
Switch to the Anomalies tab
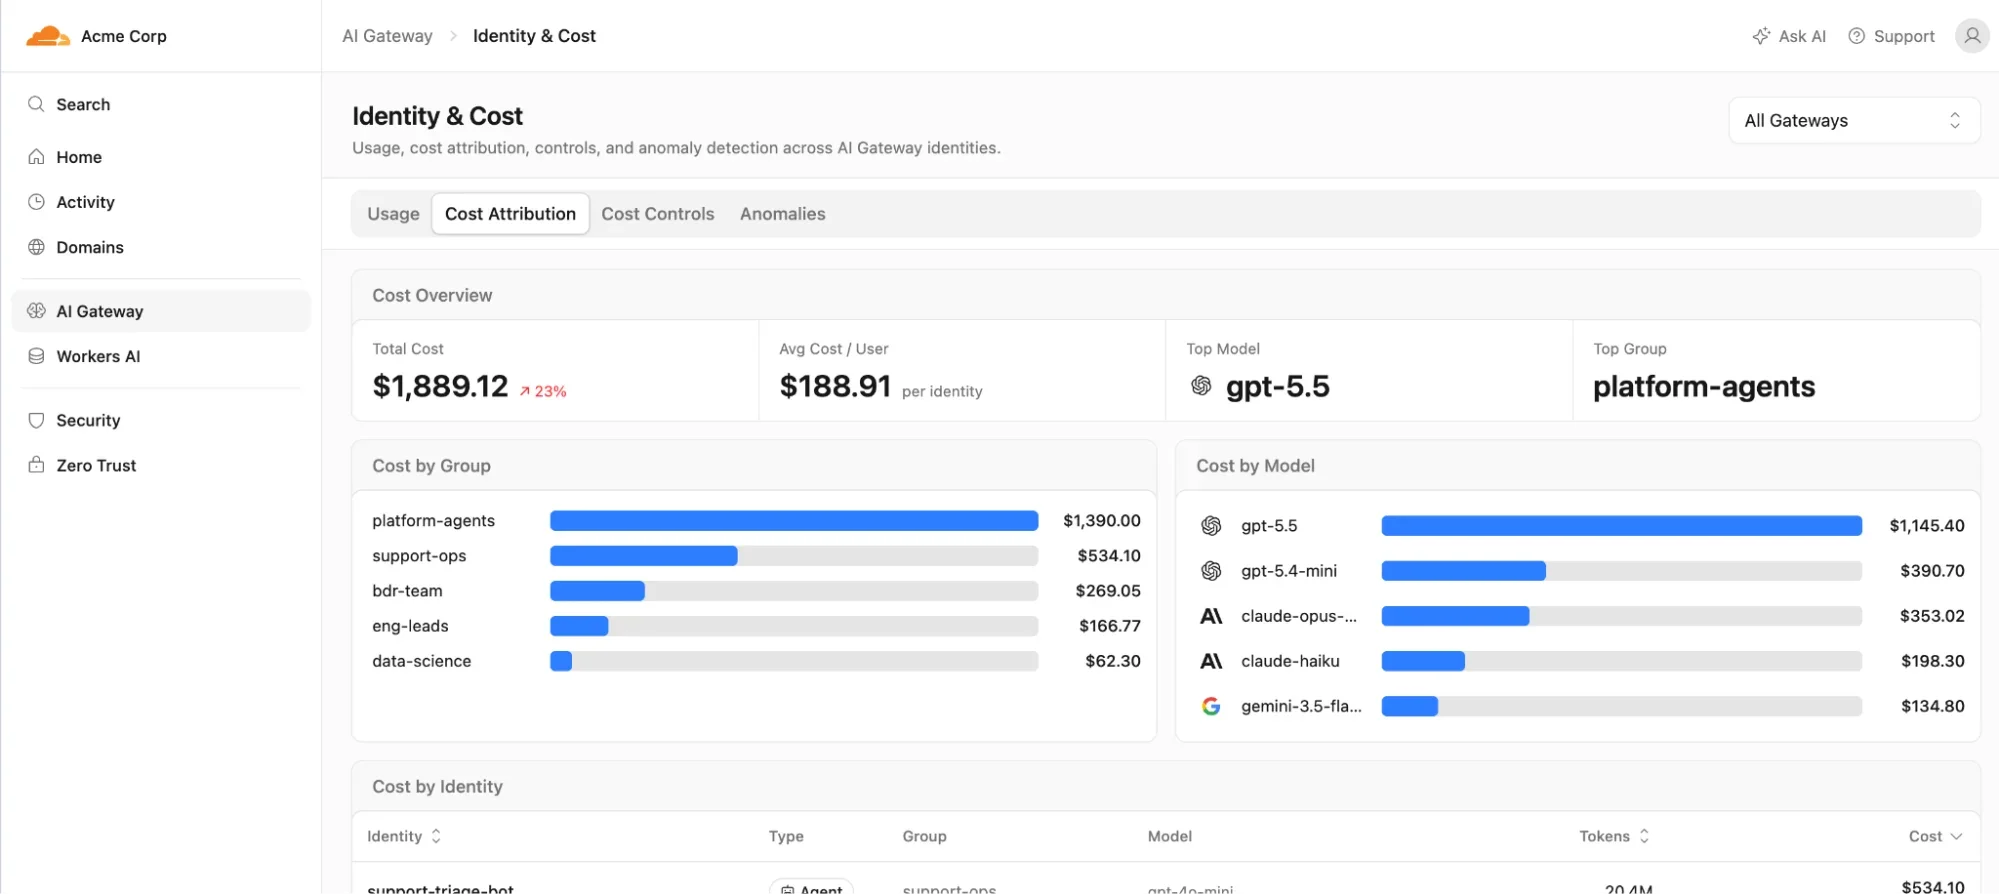tap(783, 214)
